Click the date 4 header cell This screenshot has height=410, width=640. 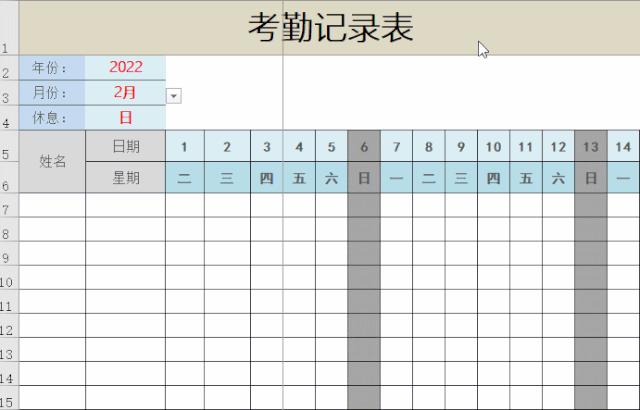pyautogui.click(x=299, y=146)
